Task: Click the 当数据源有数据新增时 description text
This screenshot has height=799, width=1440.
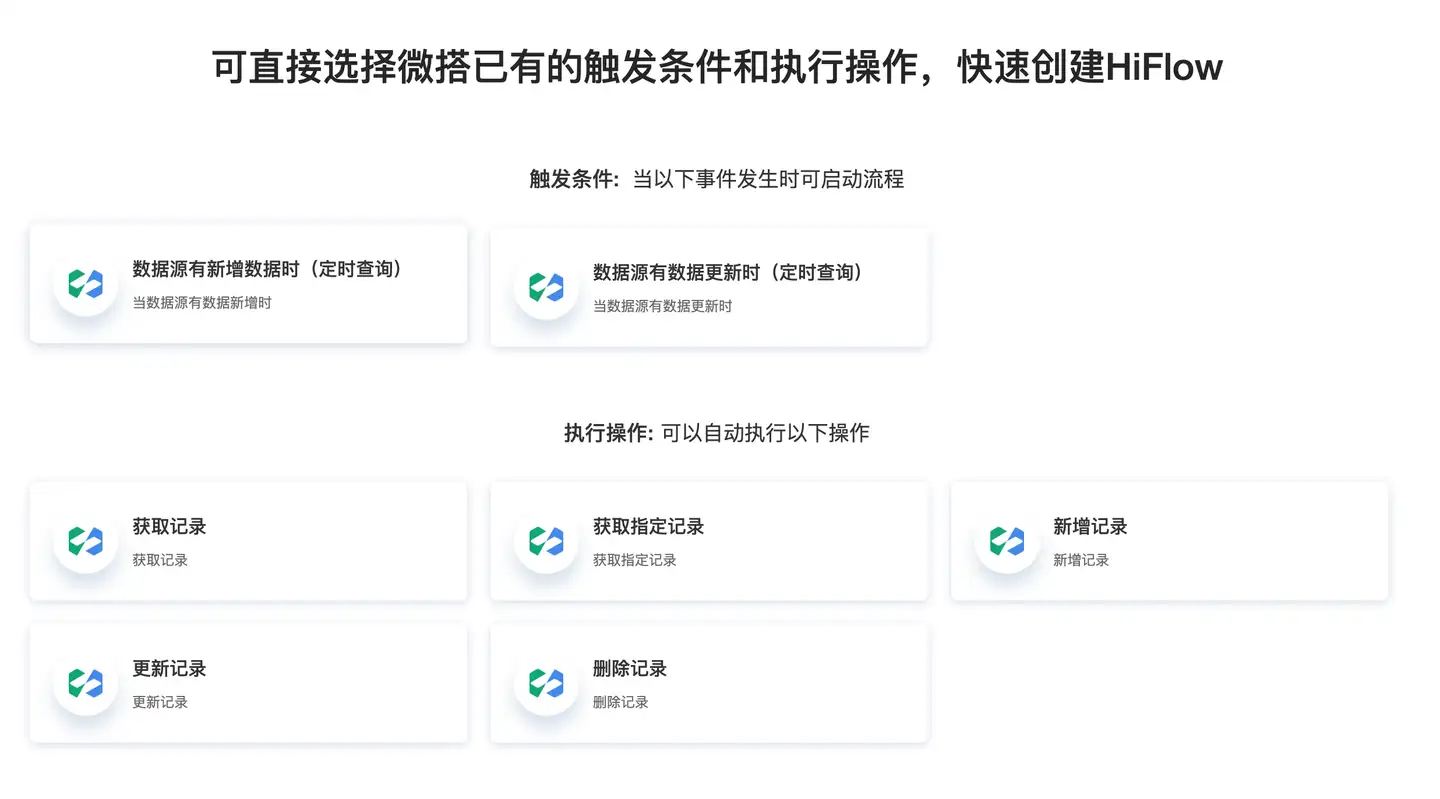Action: coord(202,302)
